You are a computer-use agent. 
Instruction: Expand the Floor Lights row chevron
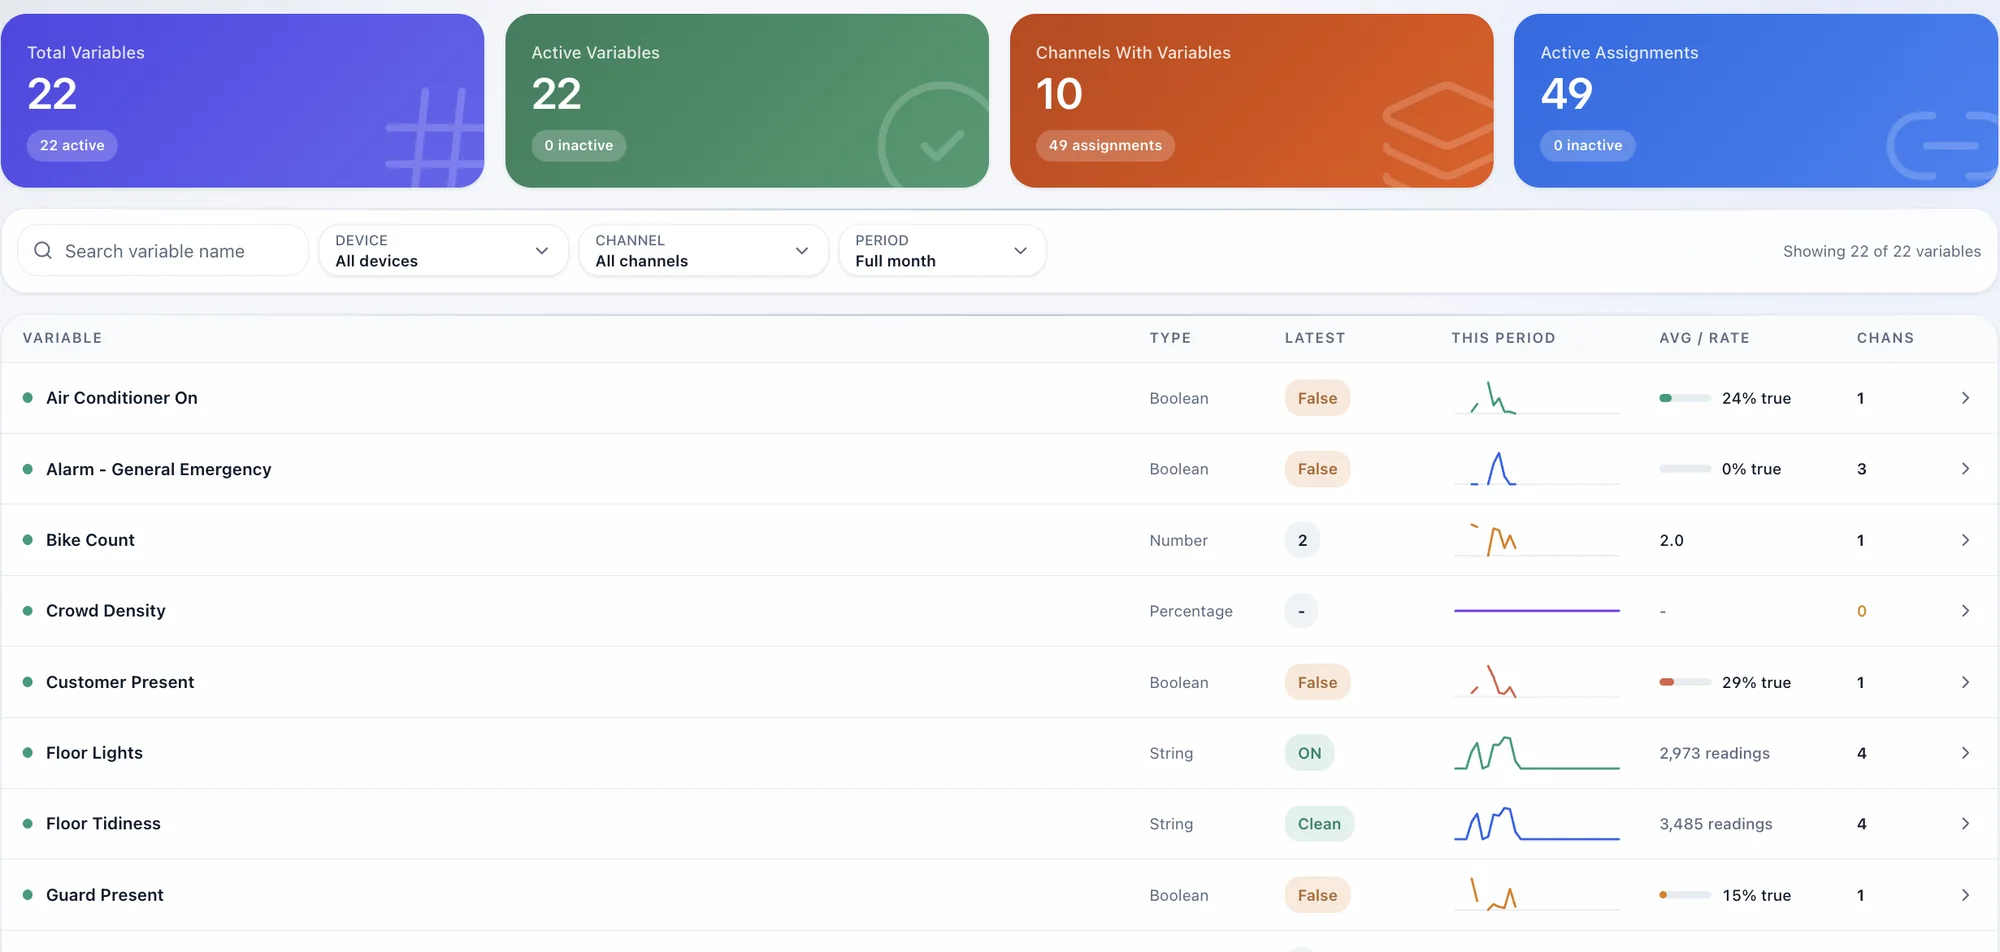[x=1965, y=753]
